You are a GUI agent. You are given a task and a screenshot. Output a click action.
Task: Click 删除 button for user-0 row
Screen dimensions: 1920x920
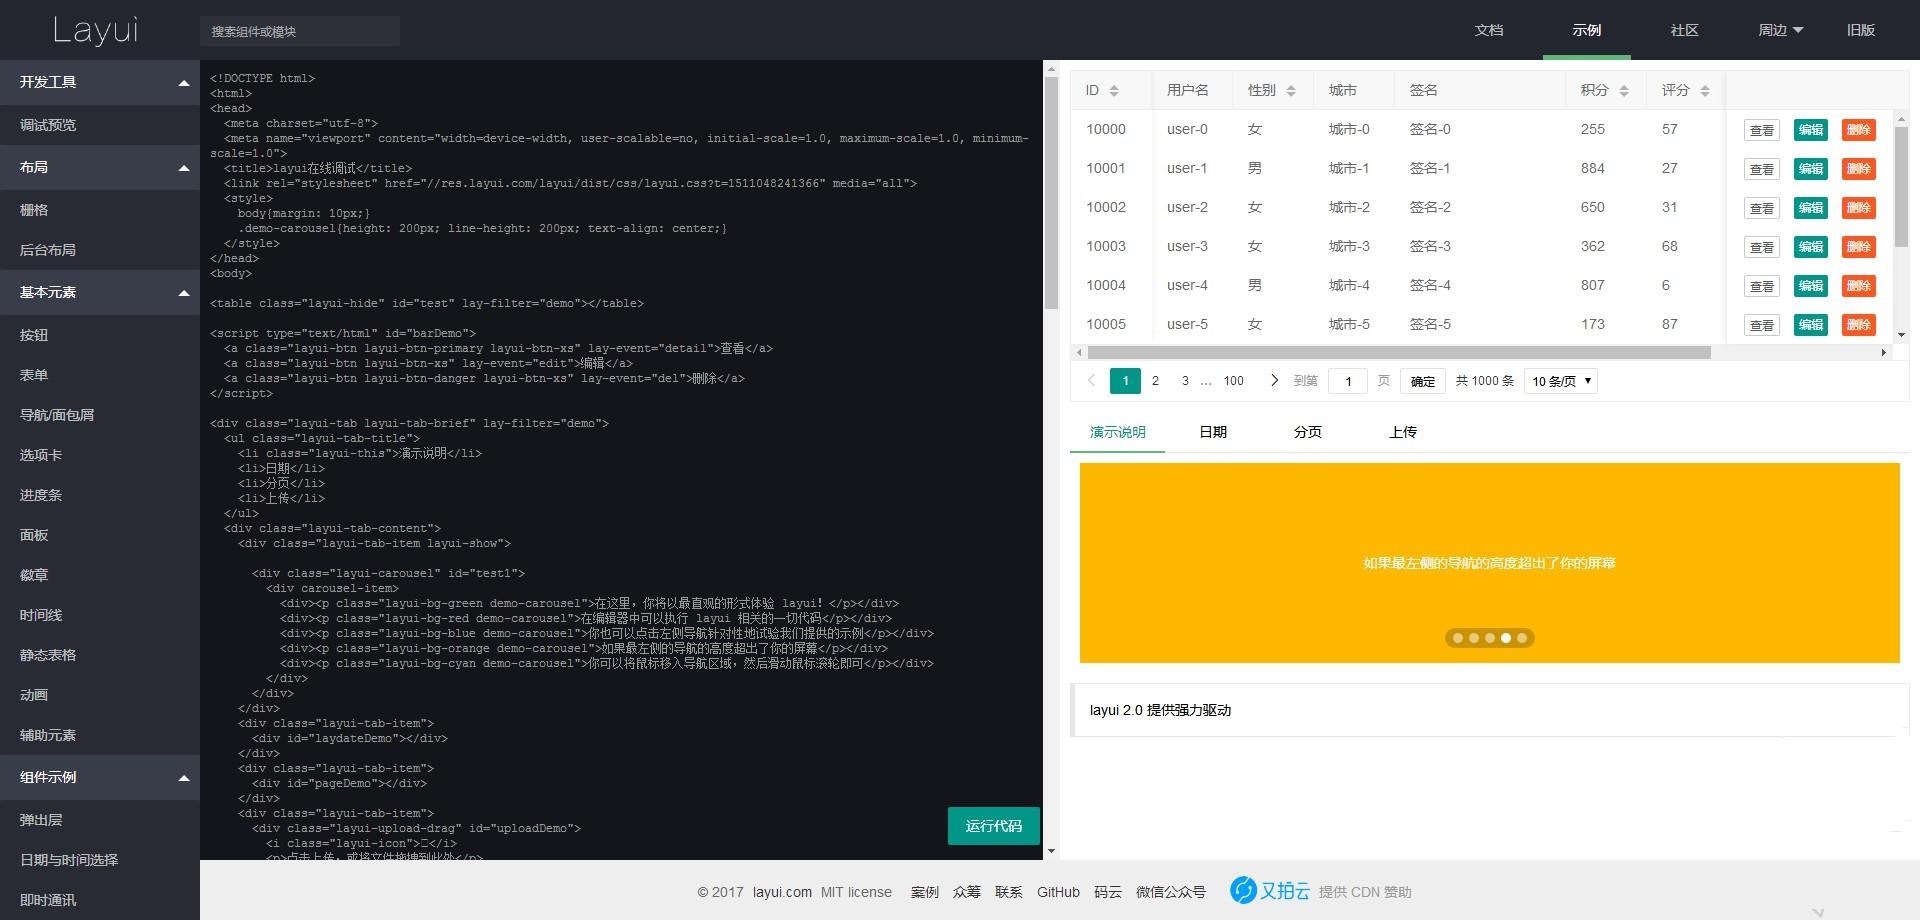pyautogui.click(x=1858, y=130)
